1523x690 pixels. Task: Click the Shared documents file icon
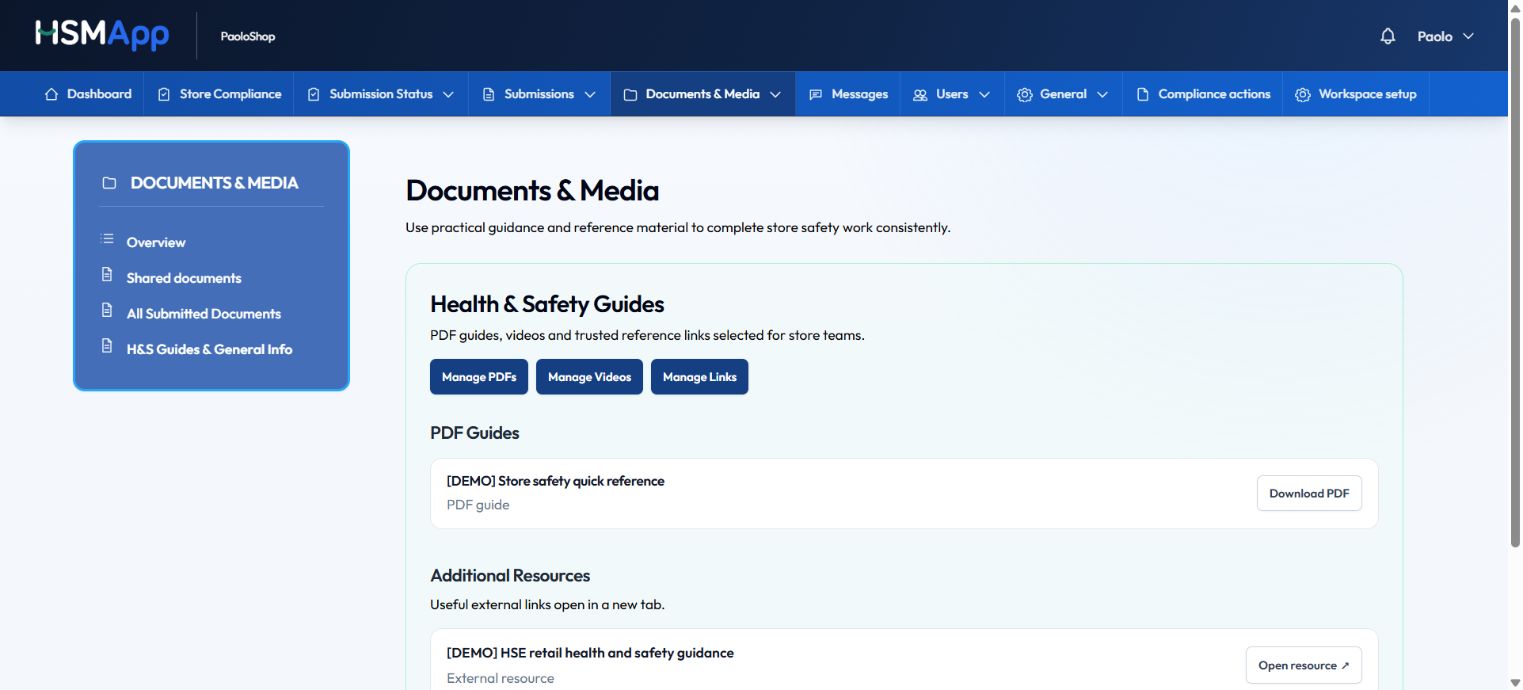(107, 275)
